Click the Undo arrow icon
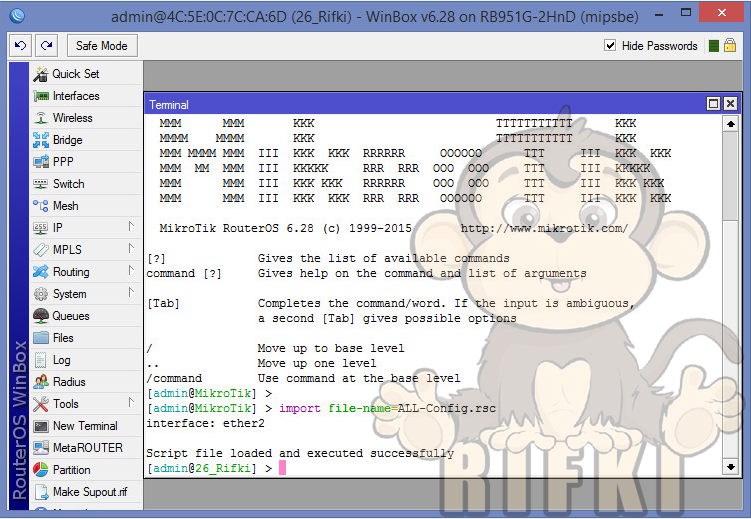 pyautogui.click(x=20, y=45)
